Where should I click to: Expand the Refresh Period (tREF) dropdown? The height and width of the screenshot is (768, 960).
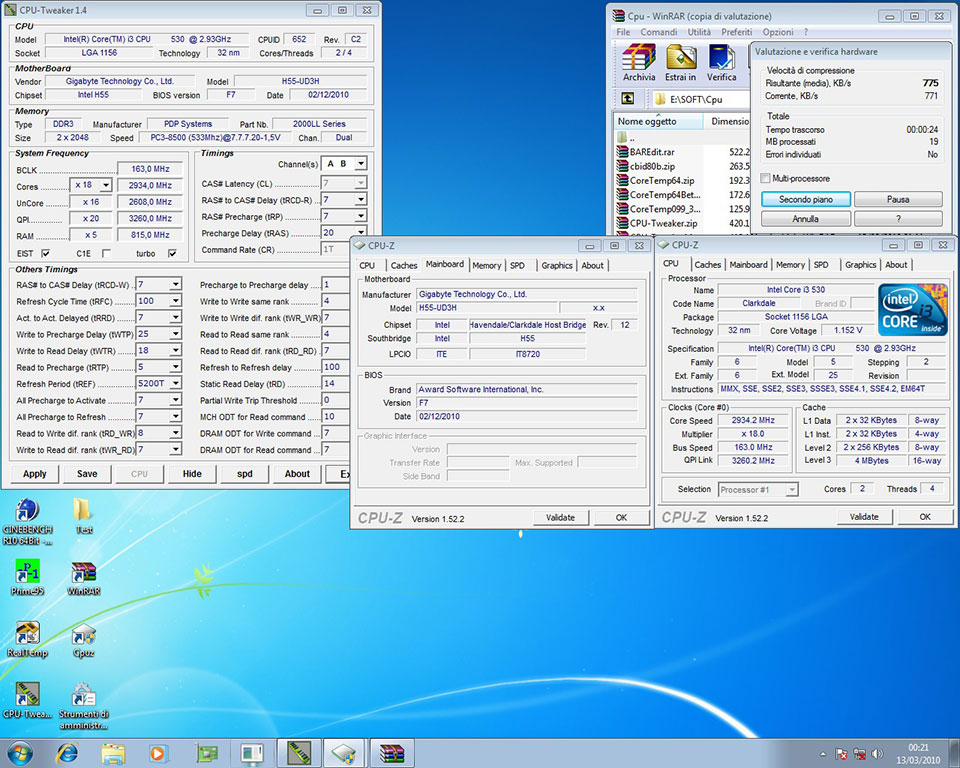tap(176, 383)
